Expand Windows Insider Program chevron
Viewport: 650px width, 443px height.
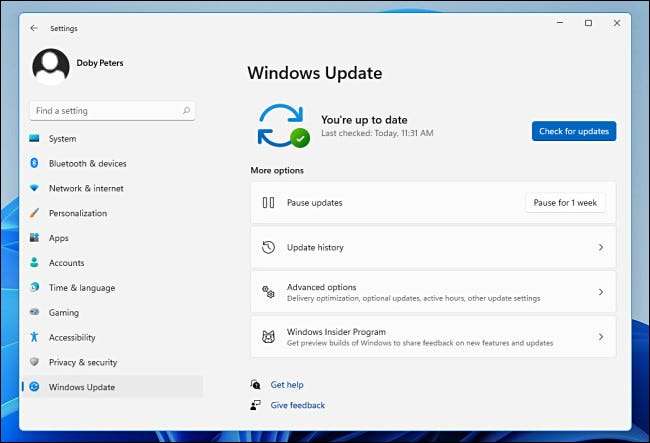pos(600,337)
